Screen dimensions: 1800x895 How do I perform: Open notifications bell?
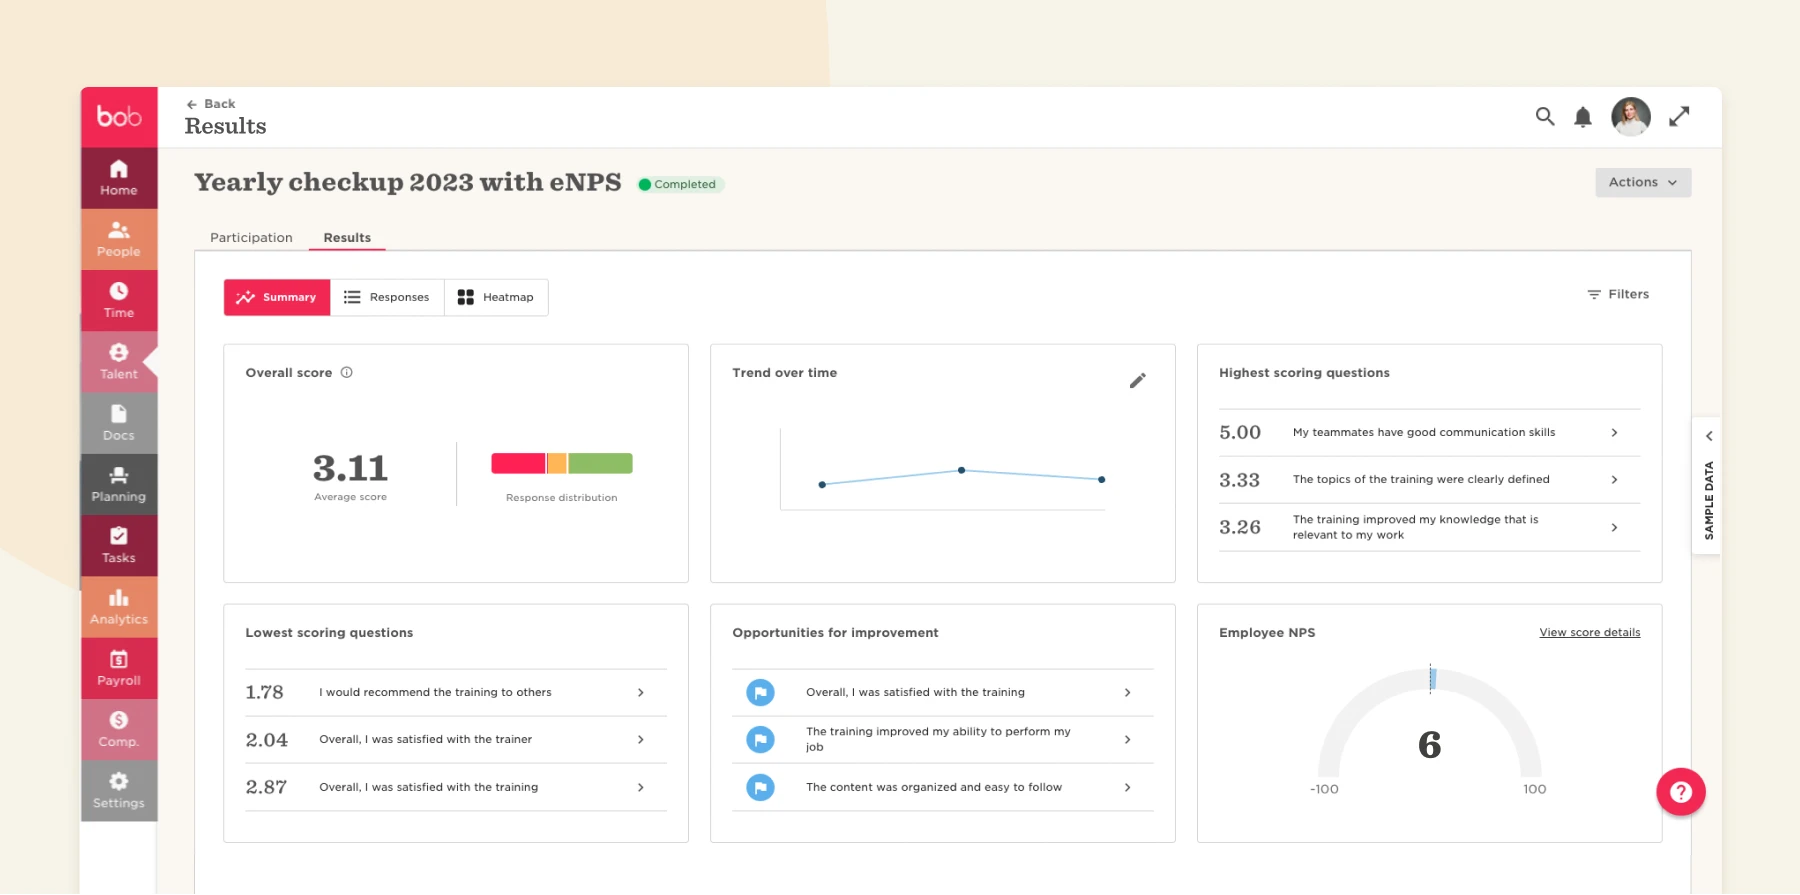pos(1583,117)
